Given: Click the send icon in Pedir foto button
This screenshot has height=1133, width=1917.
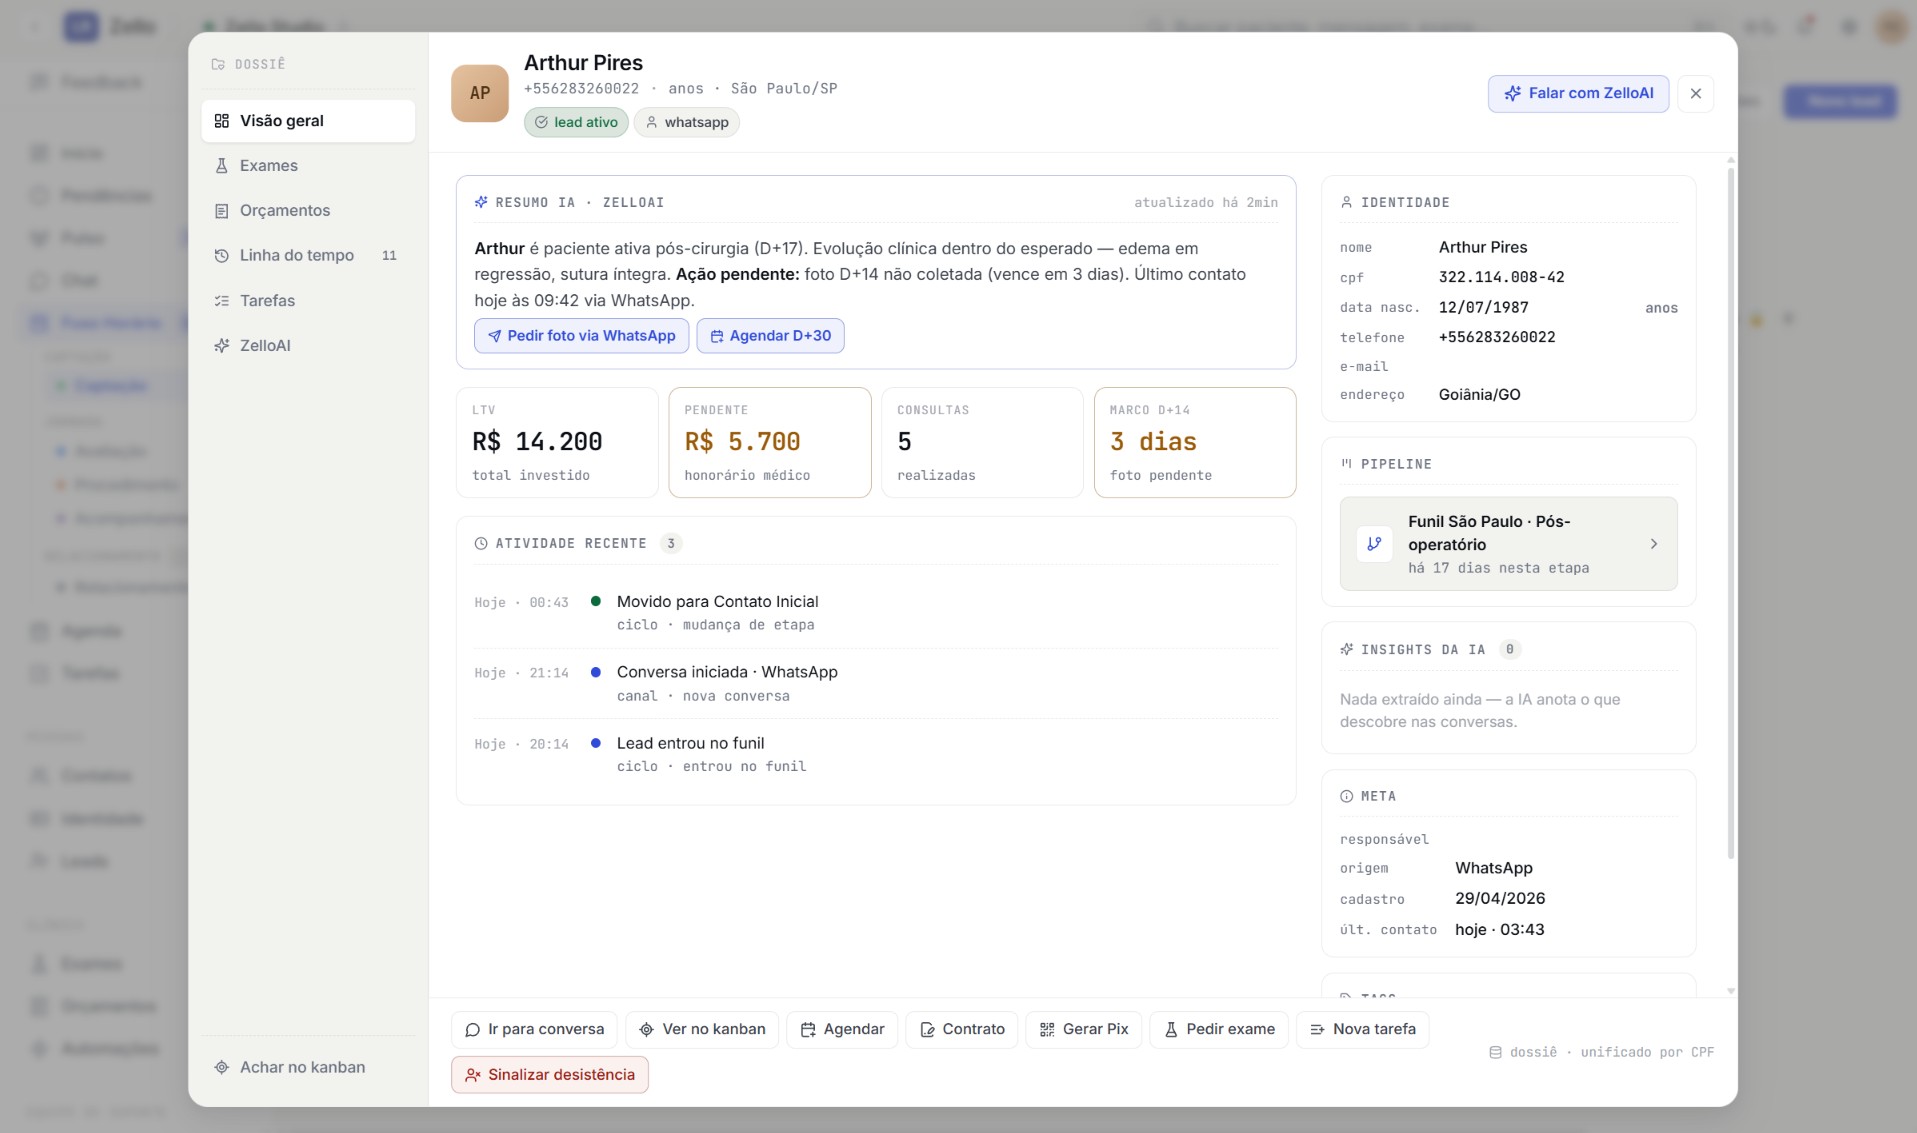Looking at the screenshot, I should (x=494, y=336).
